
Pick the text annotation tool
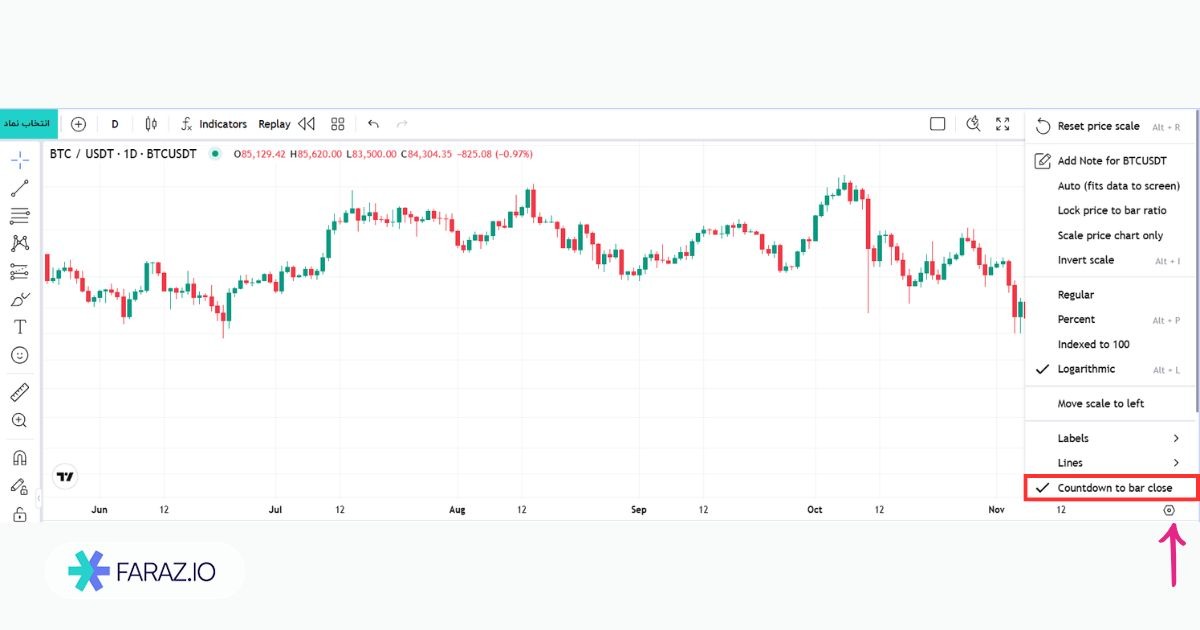[19, 327]
